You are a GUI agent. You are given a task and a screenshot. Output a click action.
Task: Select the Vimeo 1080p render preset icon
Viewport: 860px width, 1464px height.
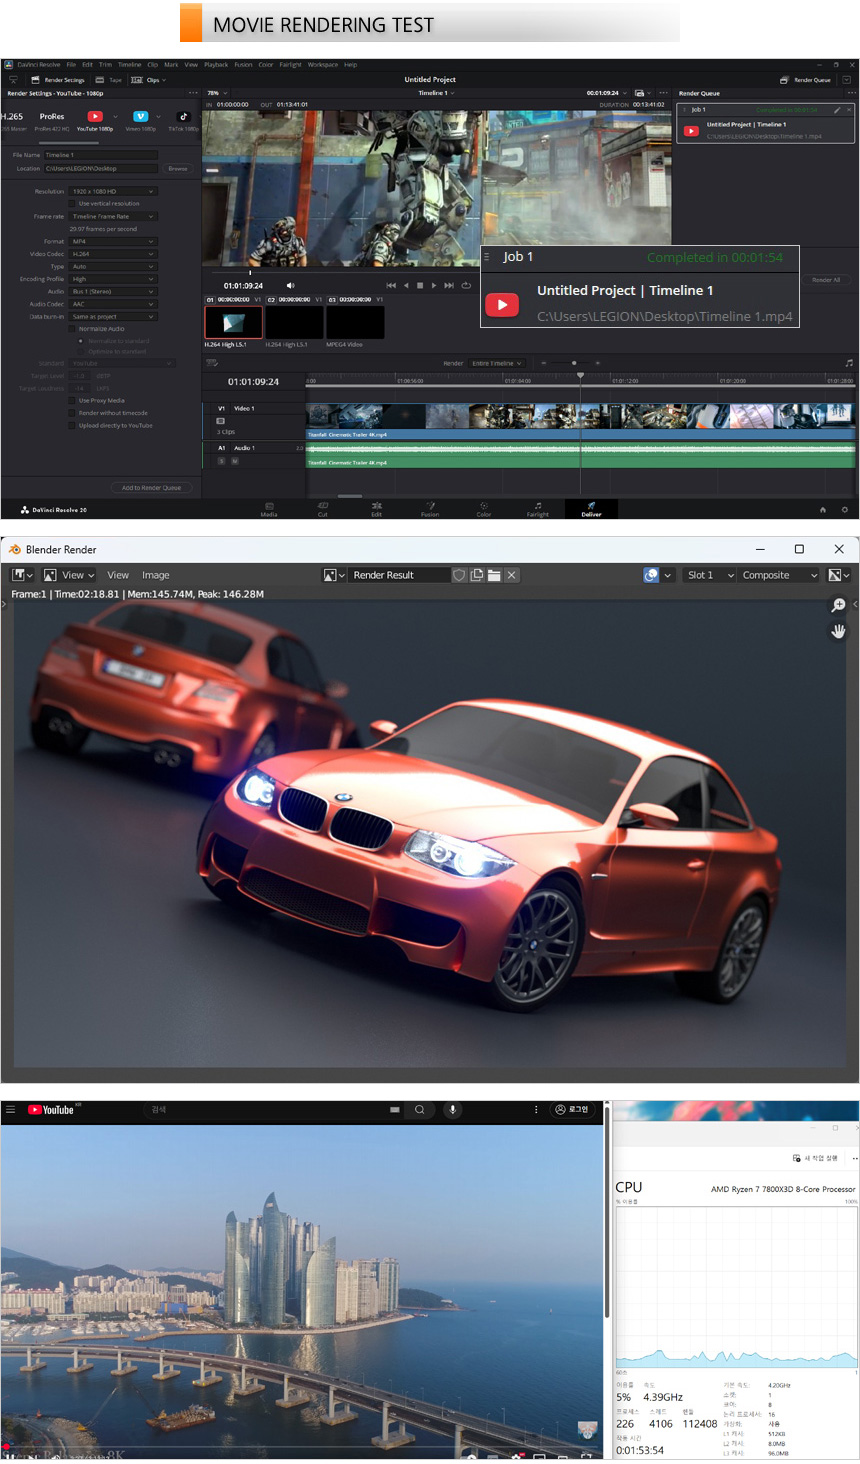coord(140,117)
